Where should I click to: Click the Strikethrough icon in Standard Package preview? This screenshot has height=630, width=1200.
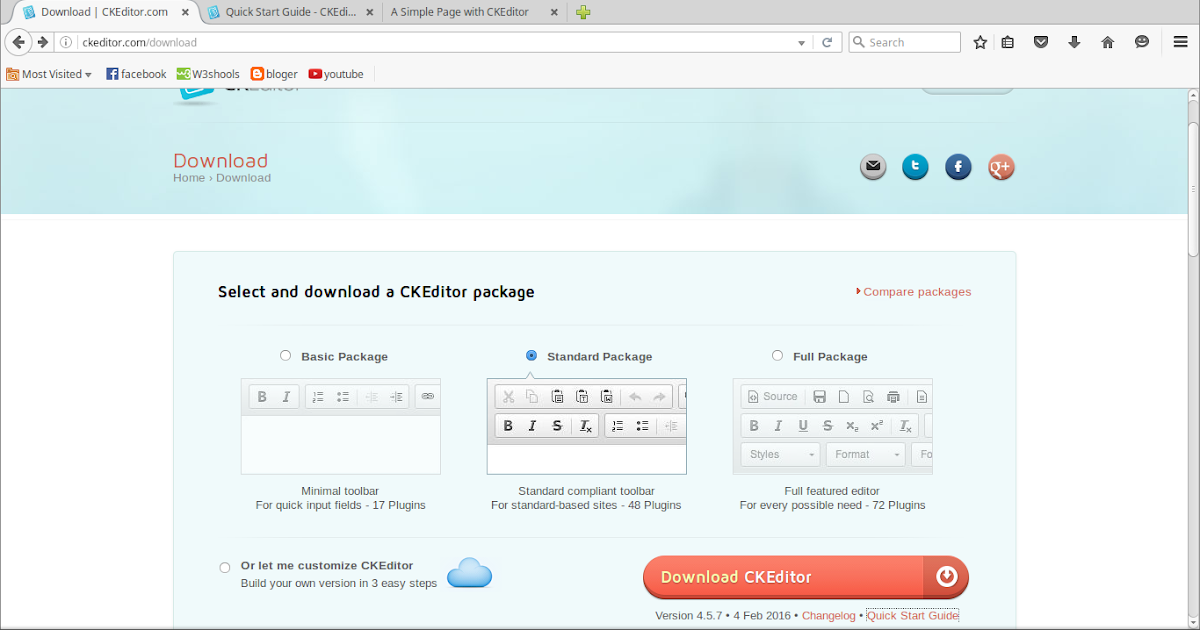tap(557, 426)
